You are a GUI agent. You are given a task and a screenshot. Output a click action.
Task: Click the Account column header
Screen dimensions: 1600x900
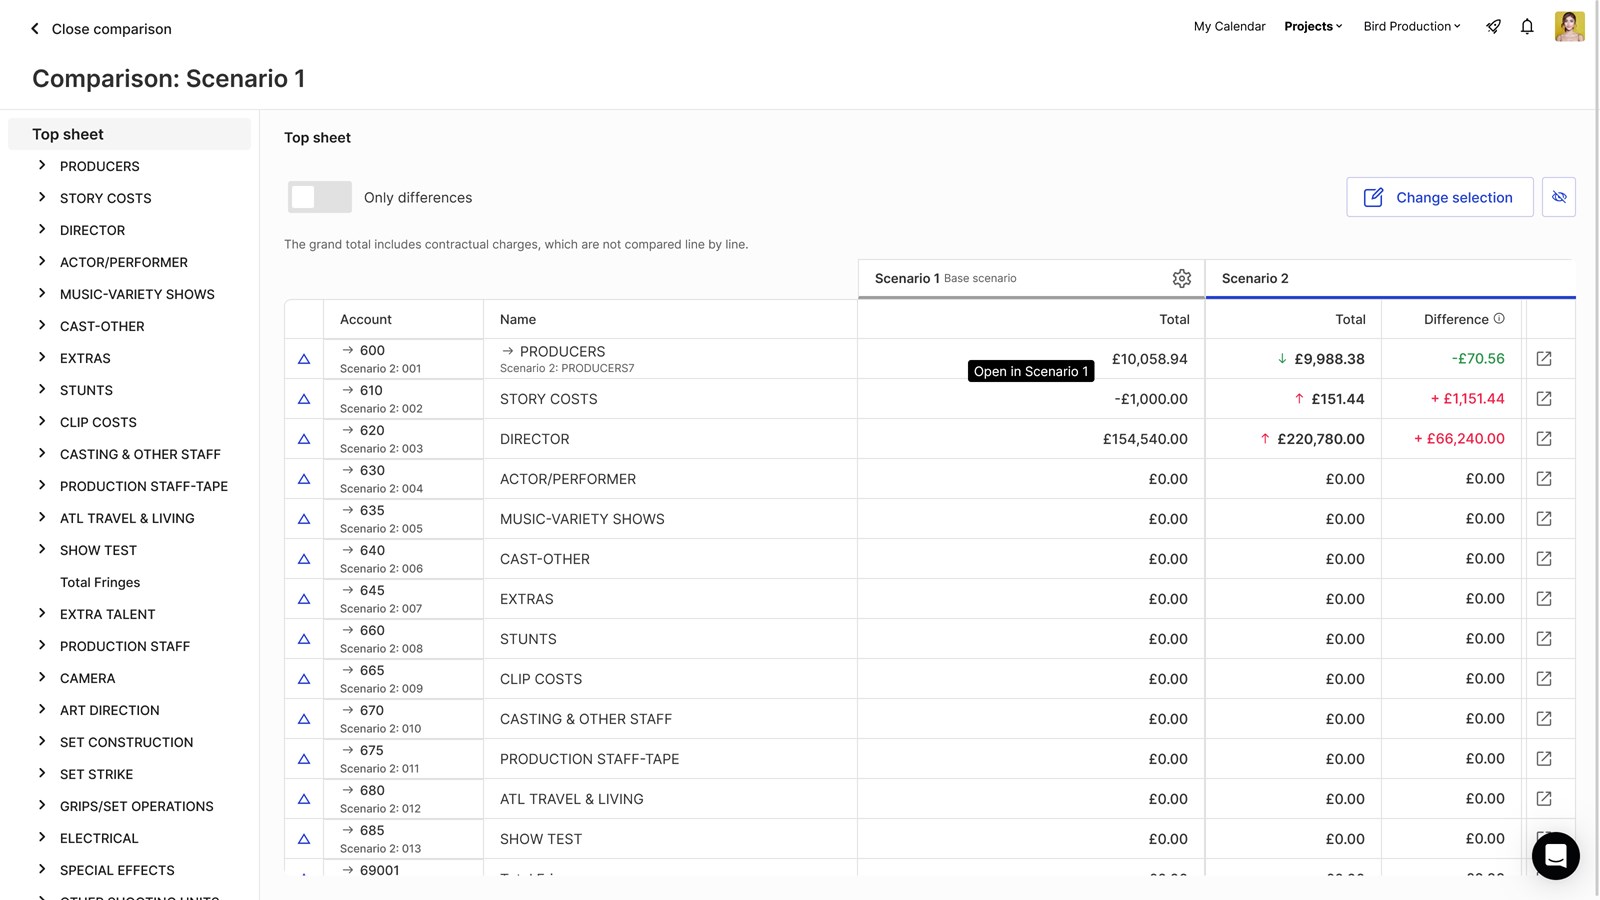coord(366,319)
